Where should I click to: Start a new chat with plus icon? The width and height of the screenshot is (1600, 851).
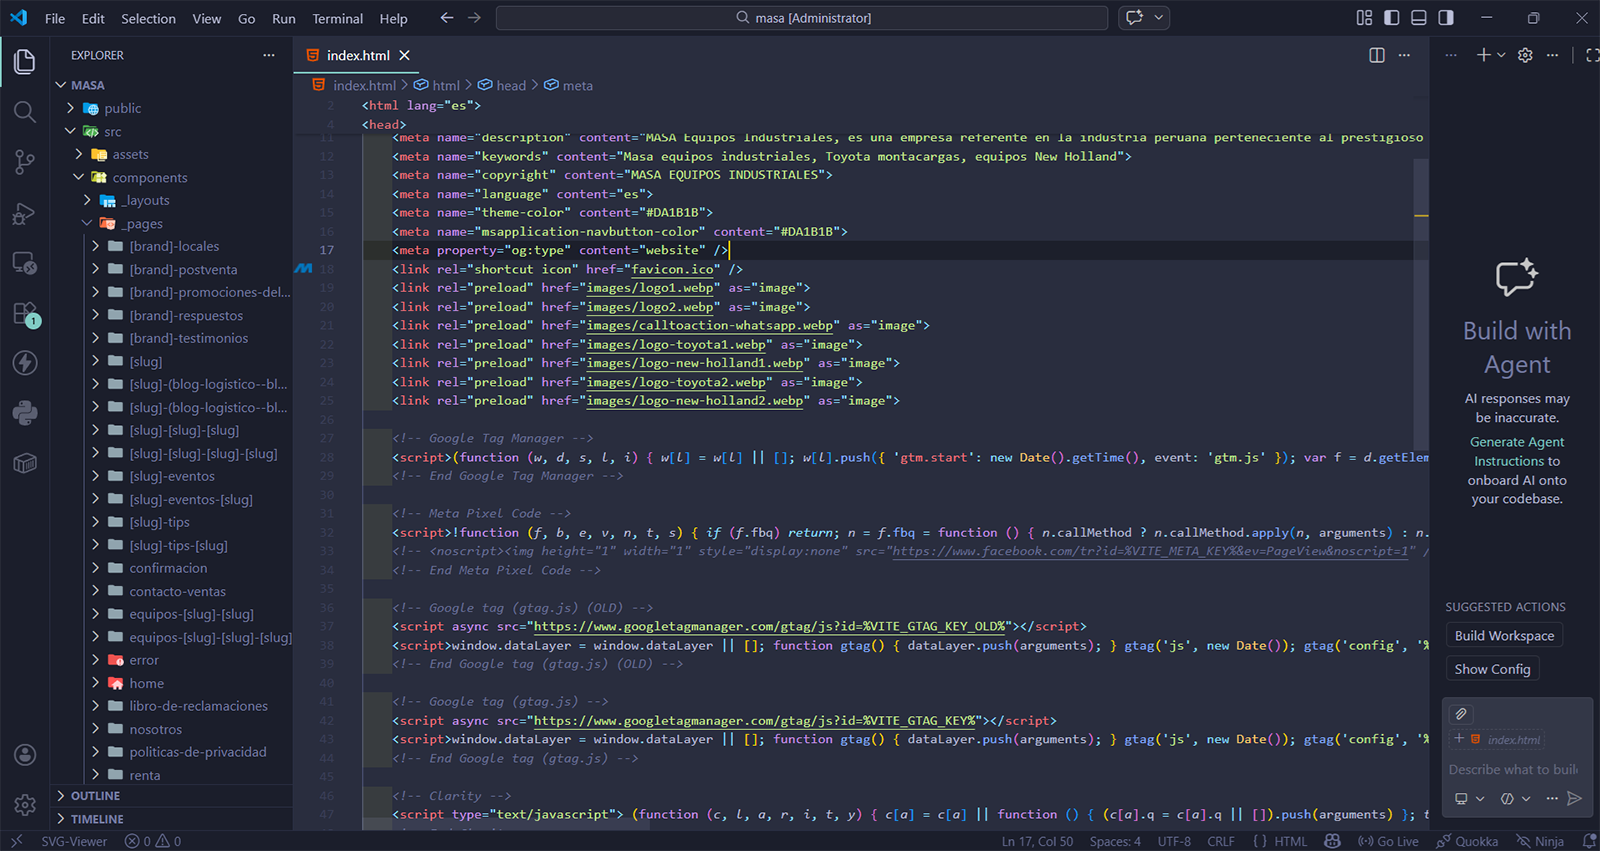coord(1483,55)
